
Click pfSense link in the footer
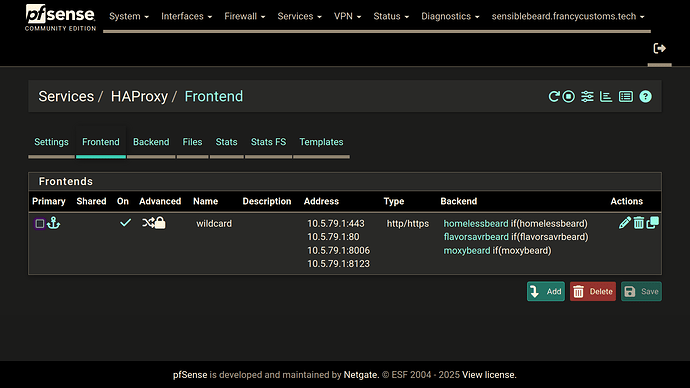[x=190, y=375]
